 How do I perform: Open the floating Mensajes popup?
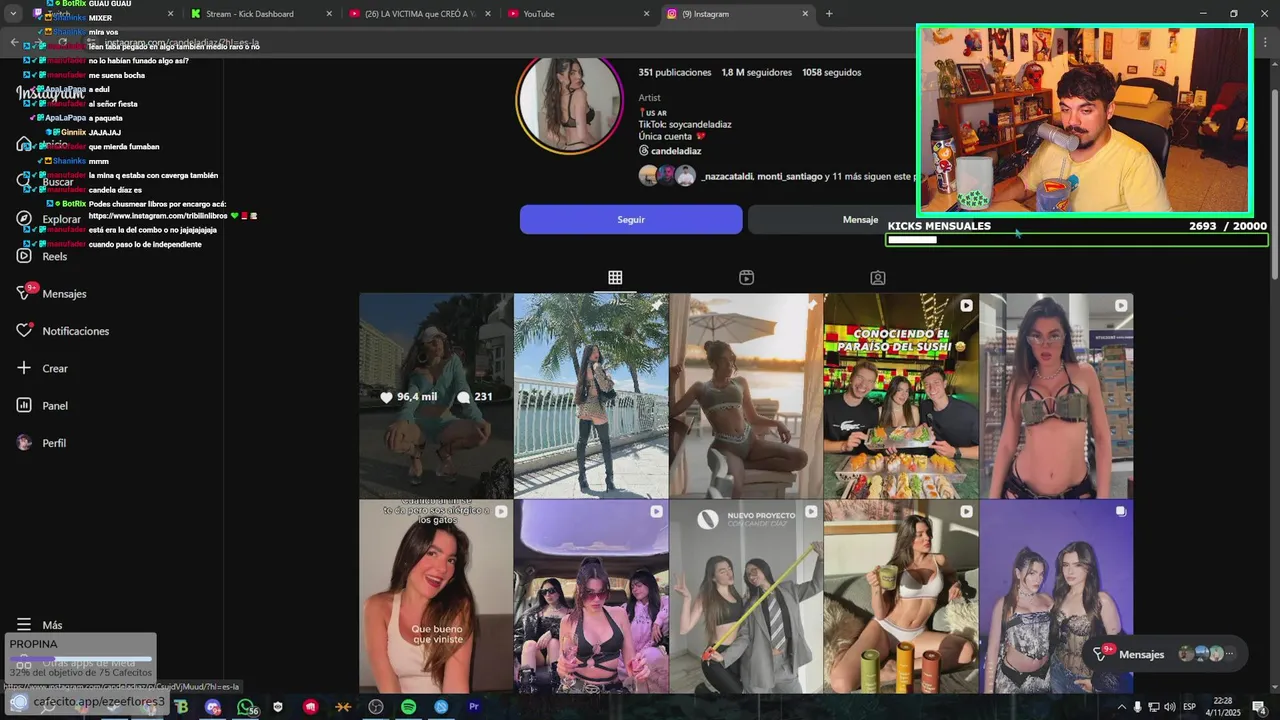(1165, 654)
